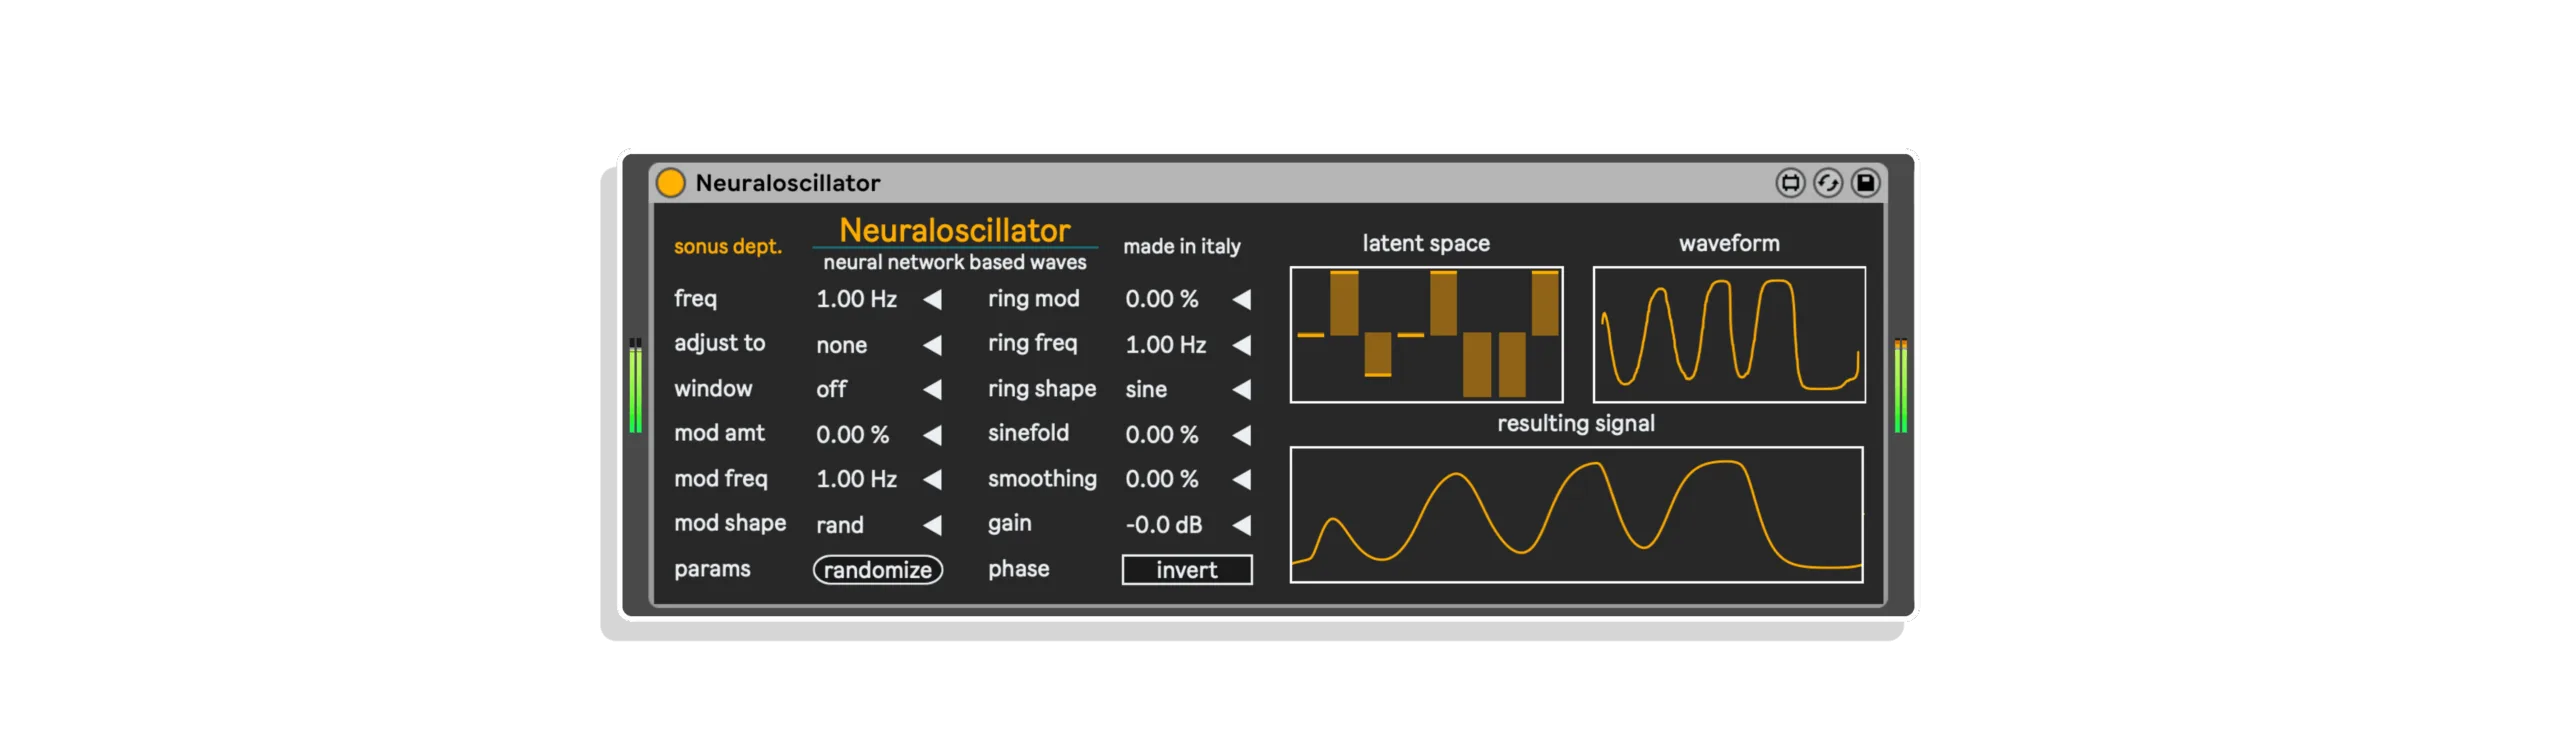Click the sonus dept. label
2560x734 pixels.
point(727,246)
